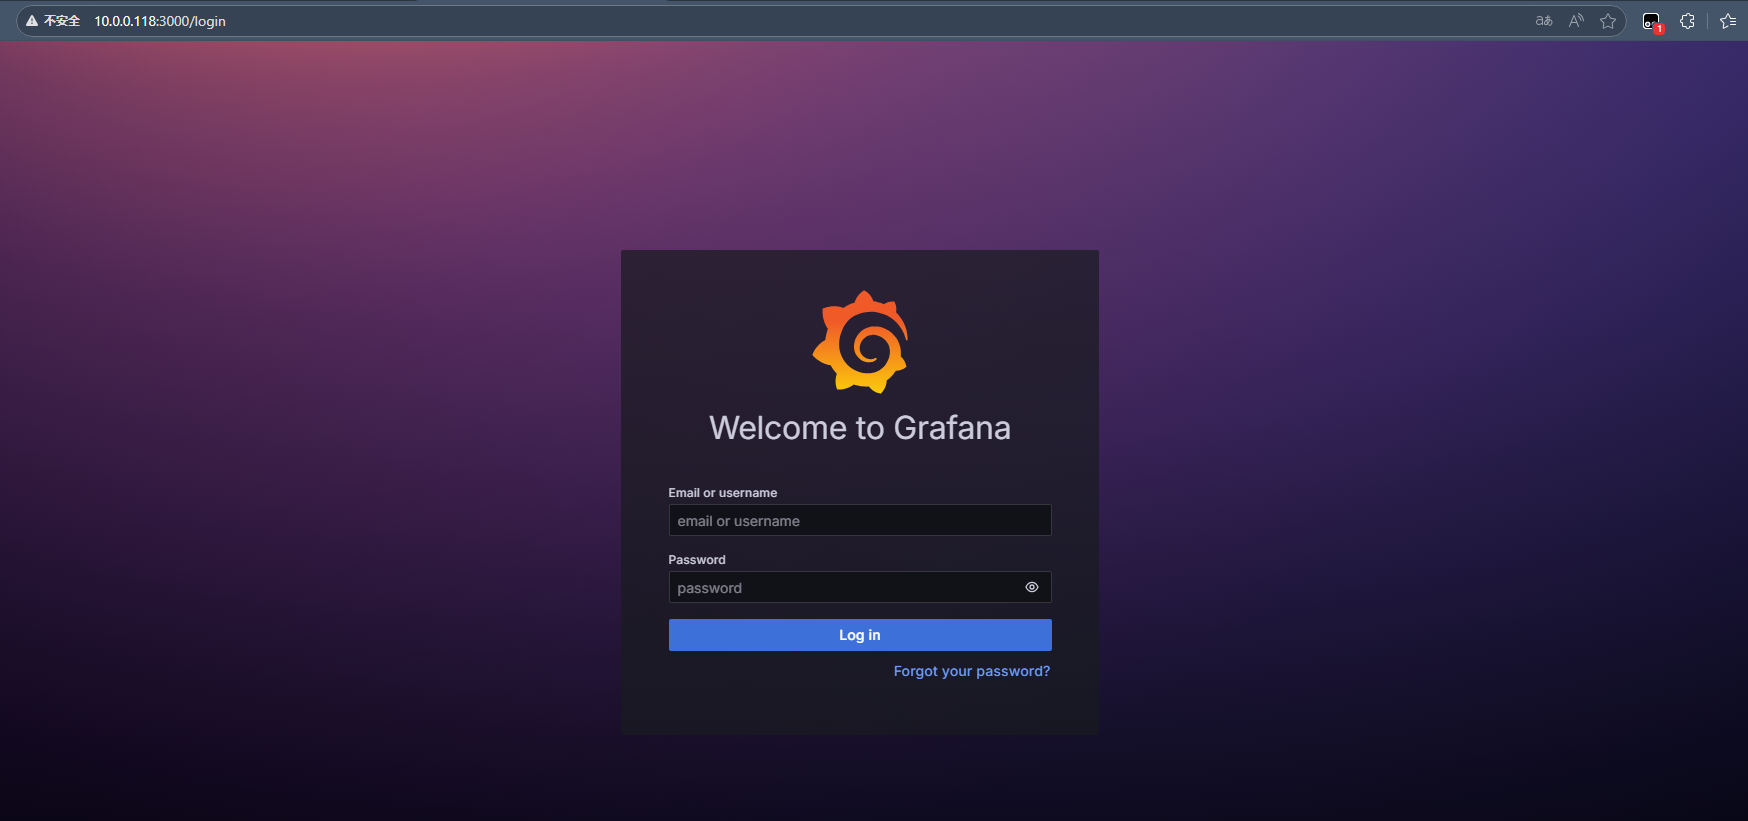Screen dimensions: 1748x821
Task: Open the favorites list icon
Action: [x=1728, y=21]
